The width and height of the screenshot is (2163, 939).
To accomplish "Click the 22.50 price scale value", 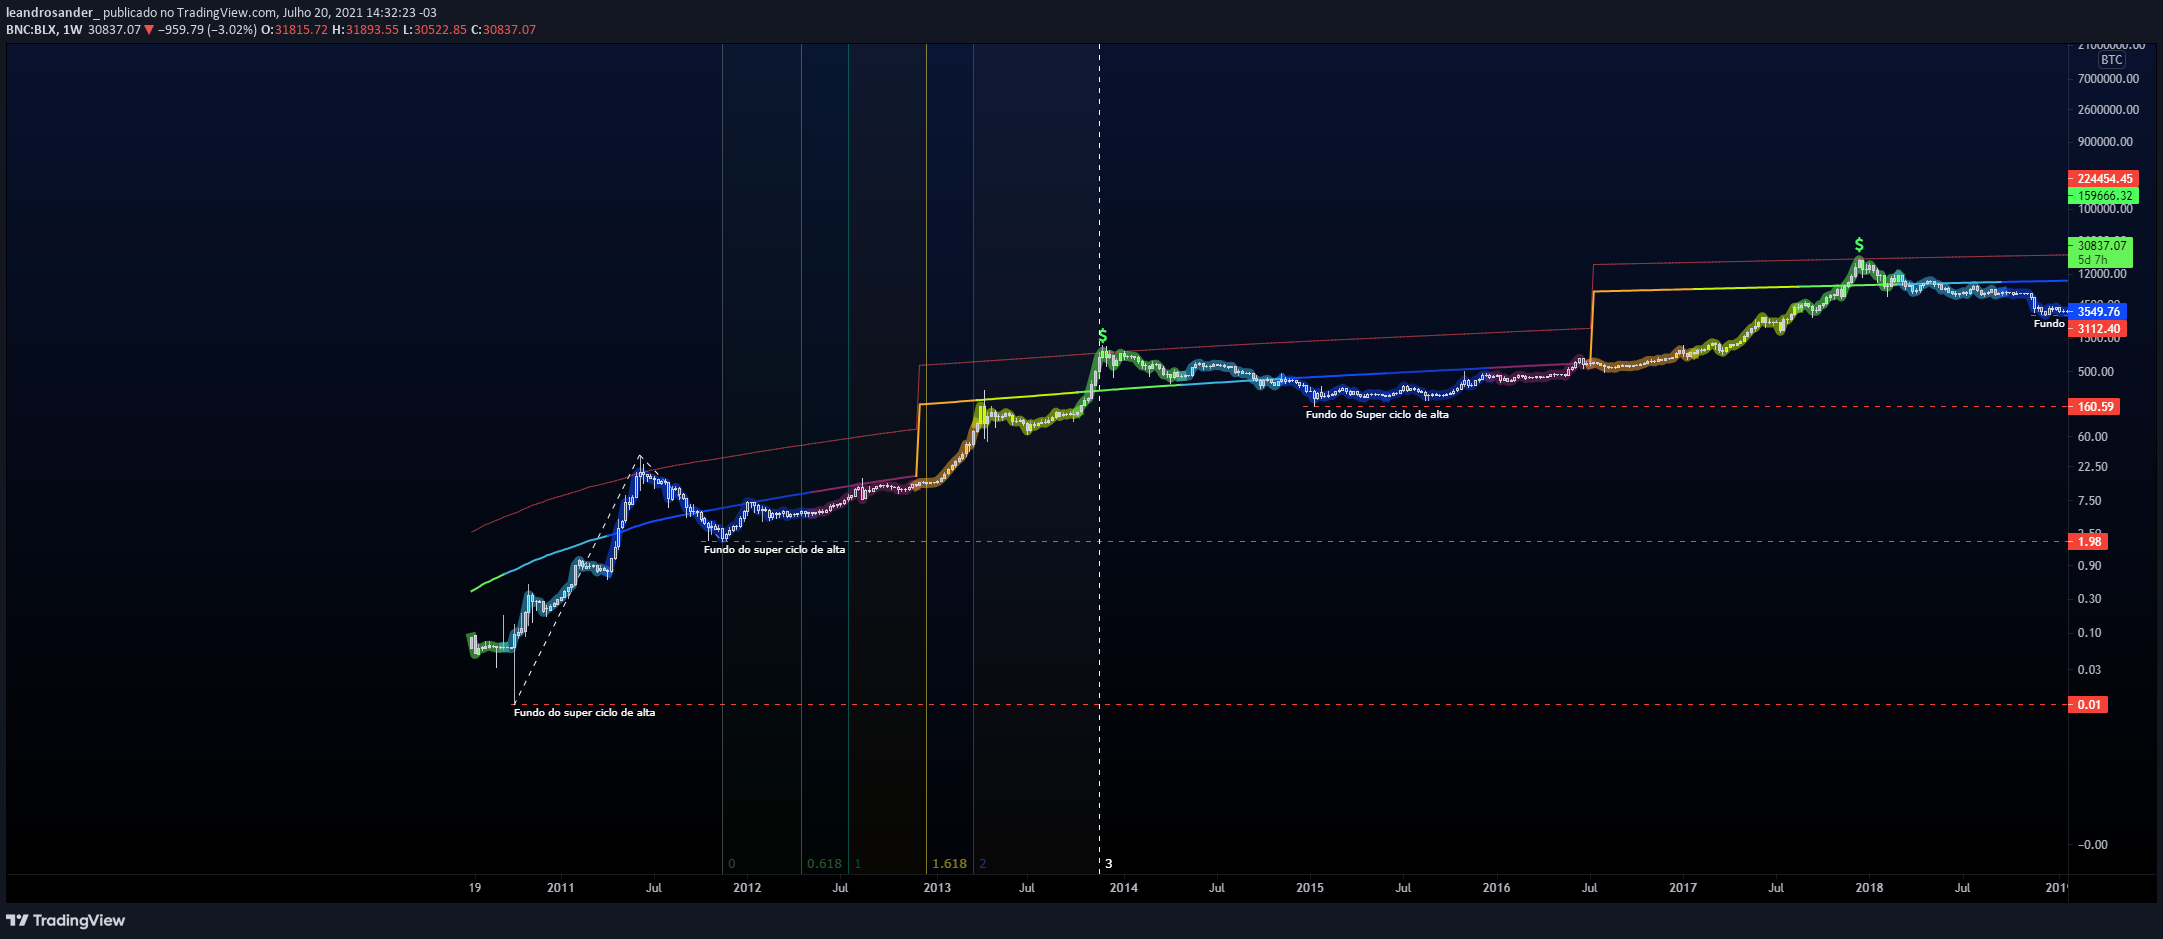I will click(x=2093, y=467).
